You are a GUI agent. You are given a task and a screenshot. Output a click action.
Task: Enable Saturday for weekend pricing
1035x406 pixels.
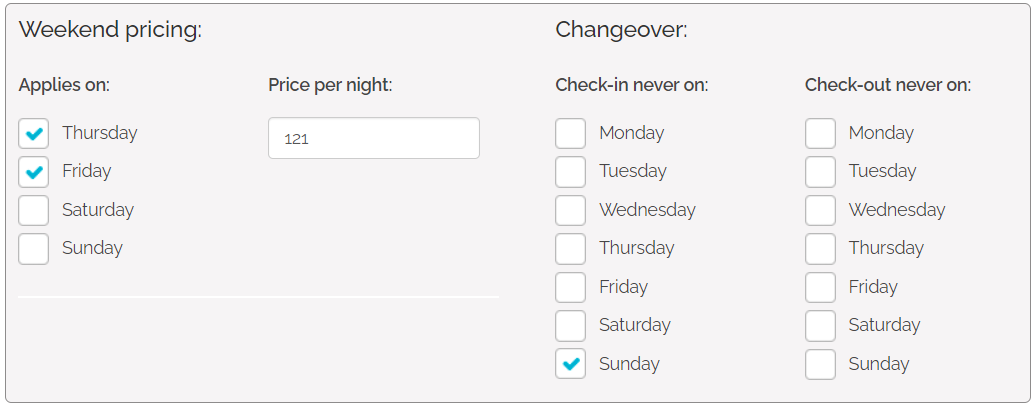34,210
